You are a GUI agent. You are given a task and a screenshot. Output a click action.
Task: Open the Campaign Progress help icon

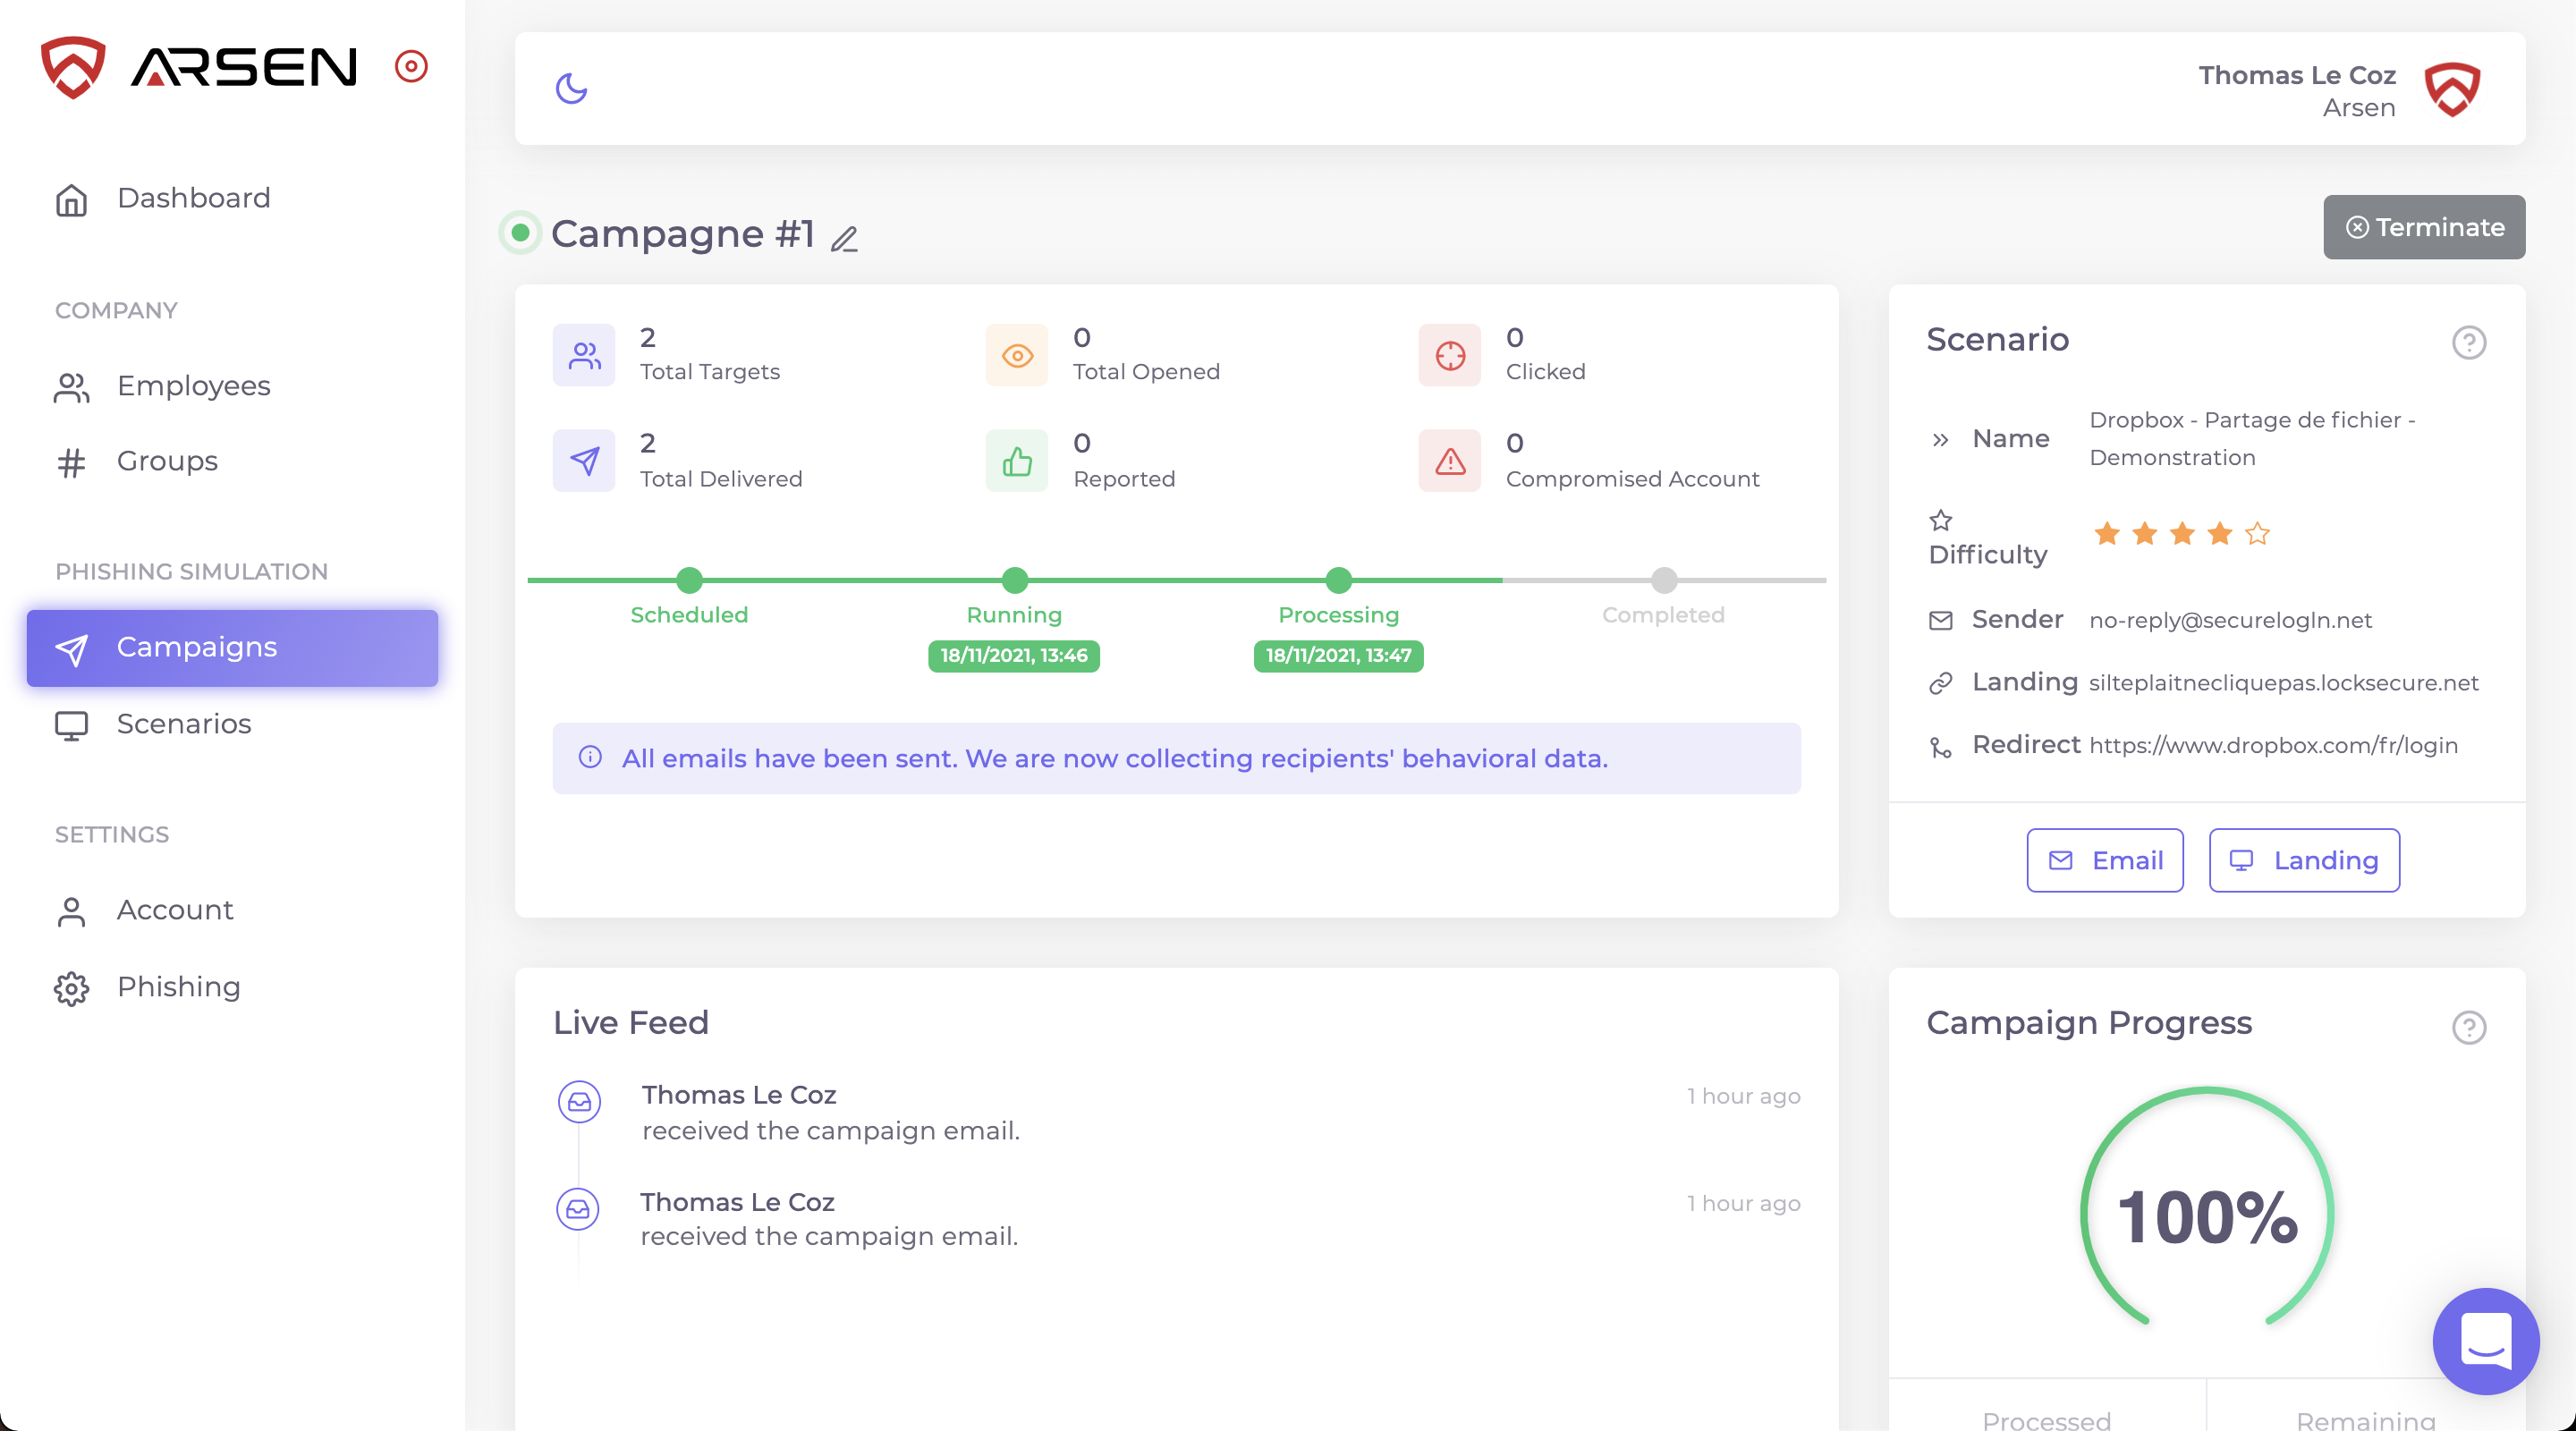tap(2469, 1028)
